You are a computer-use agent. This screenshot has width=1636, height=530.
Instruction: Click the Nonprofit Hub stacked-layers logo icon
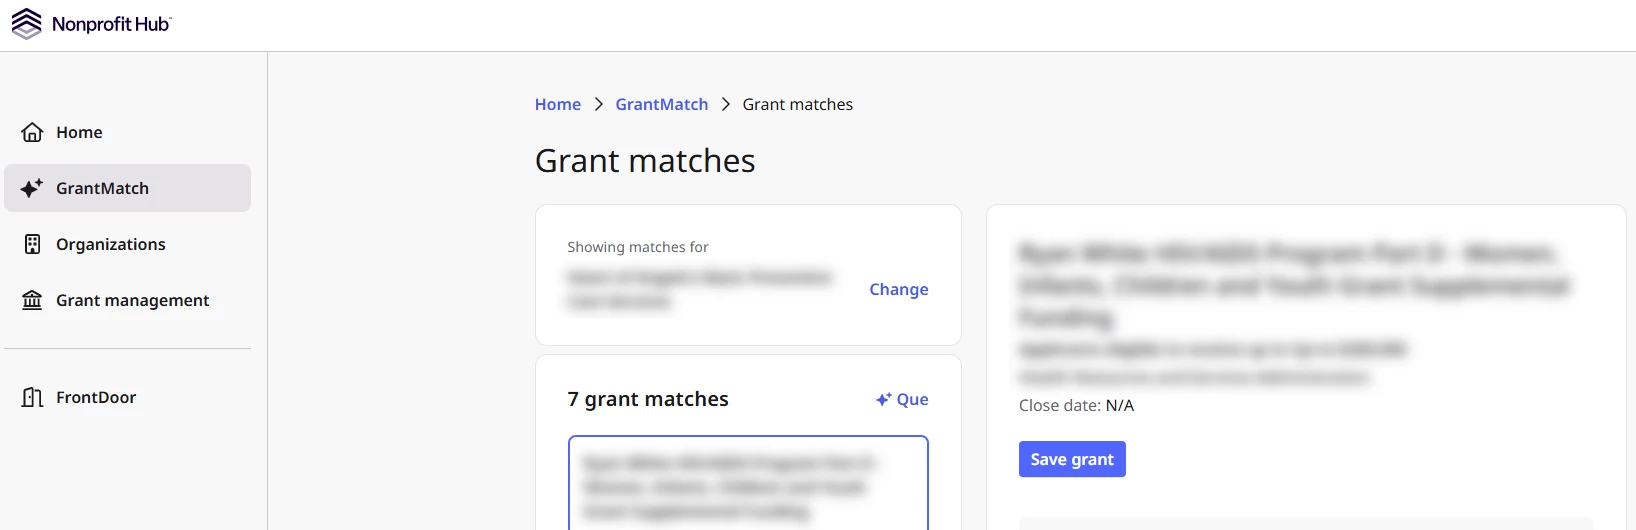point(26,24)
